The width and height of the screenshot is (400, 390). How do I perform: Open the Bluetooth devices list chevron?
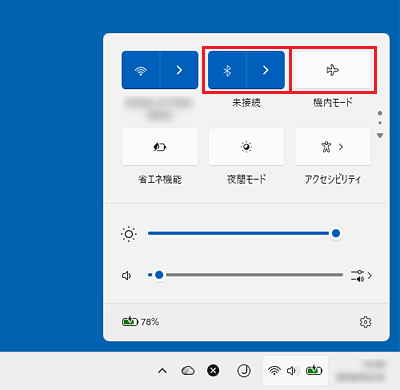coord(266,70)
